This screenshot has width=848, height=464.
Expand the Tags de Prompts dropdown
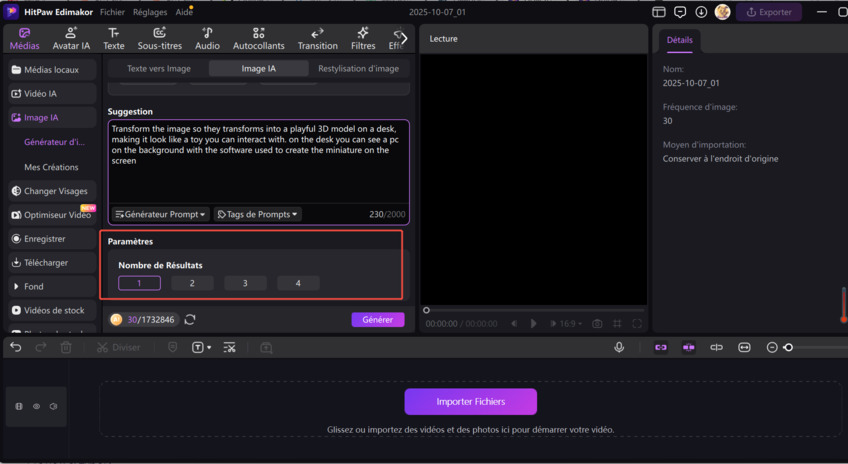[x=258, y=214]
